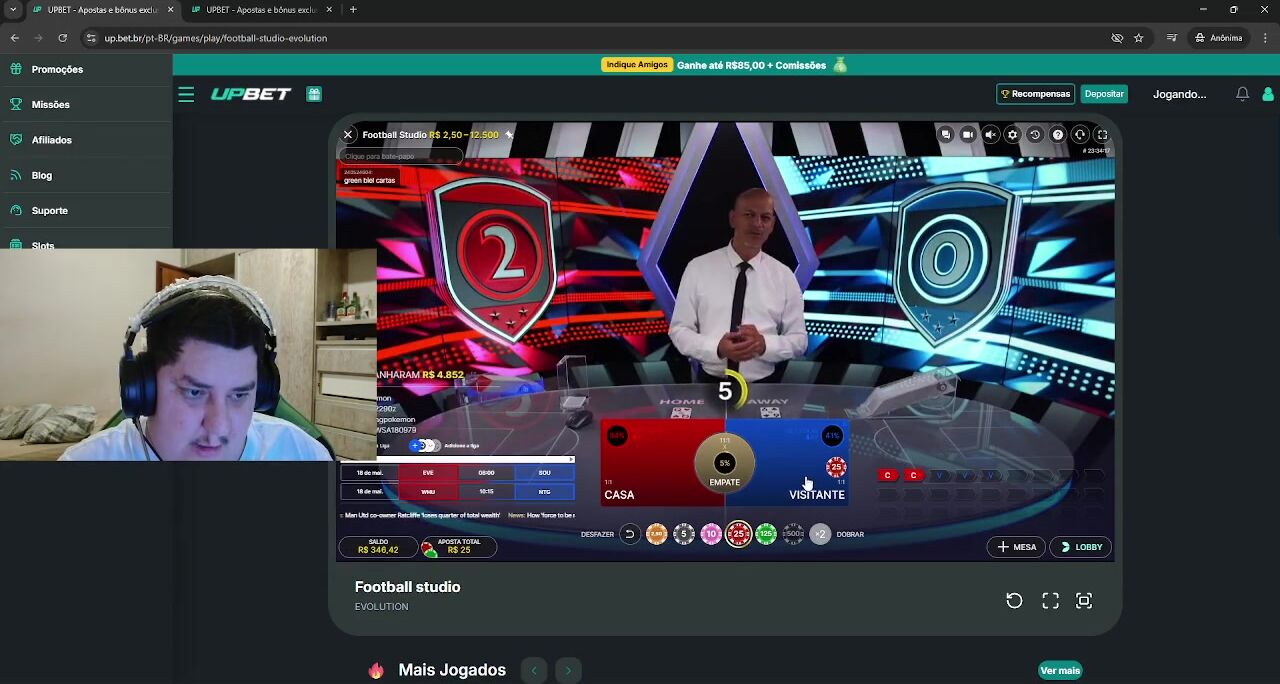1280x684 pixels.
Task: Bookmark this page star icon
Action: pyautogui.click(x=1138, y=38)
